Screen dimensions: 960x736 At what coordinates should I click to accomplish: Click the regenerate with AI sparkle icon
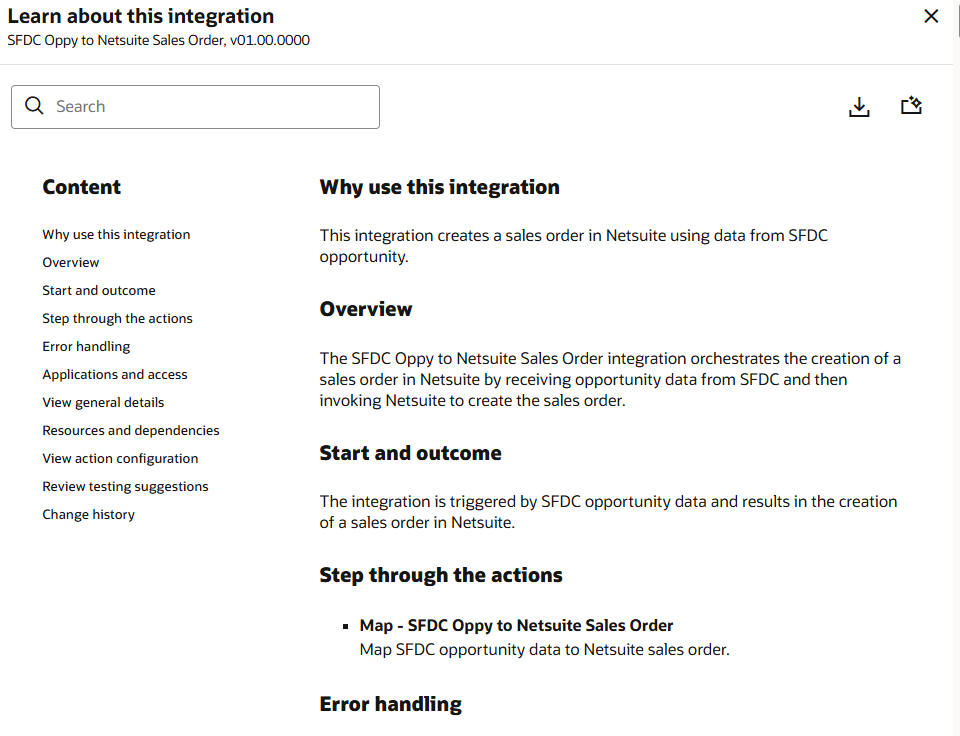[x=911, y=106]
